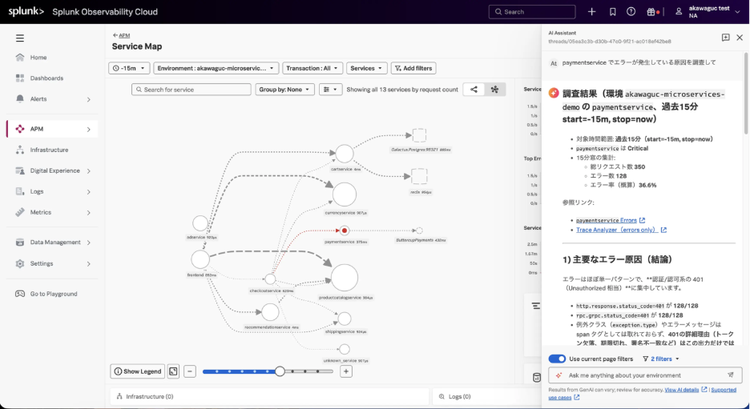
Task: Open the Transaction: All dropdown
Action: click(x=312, y=68)
